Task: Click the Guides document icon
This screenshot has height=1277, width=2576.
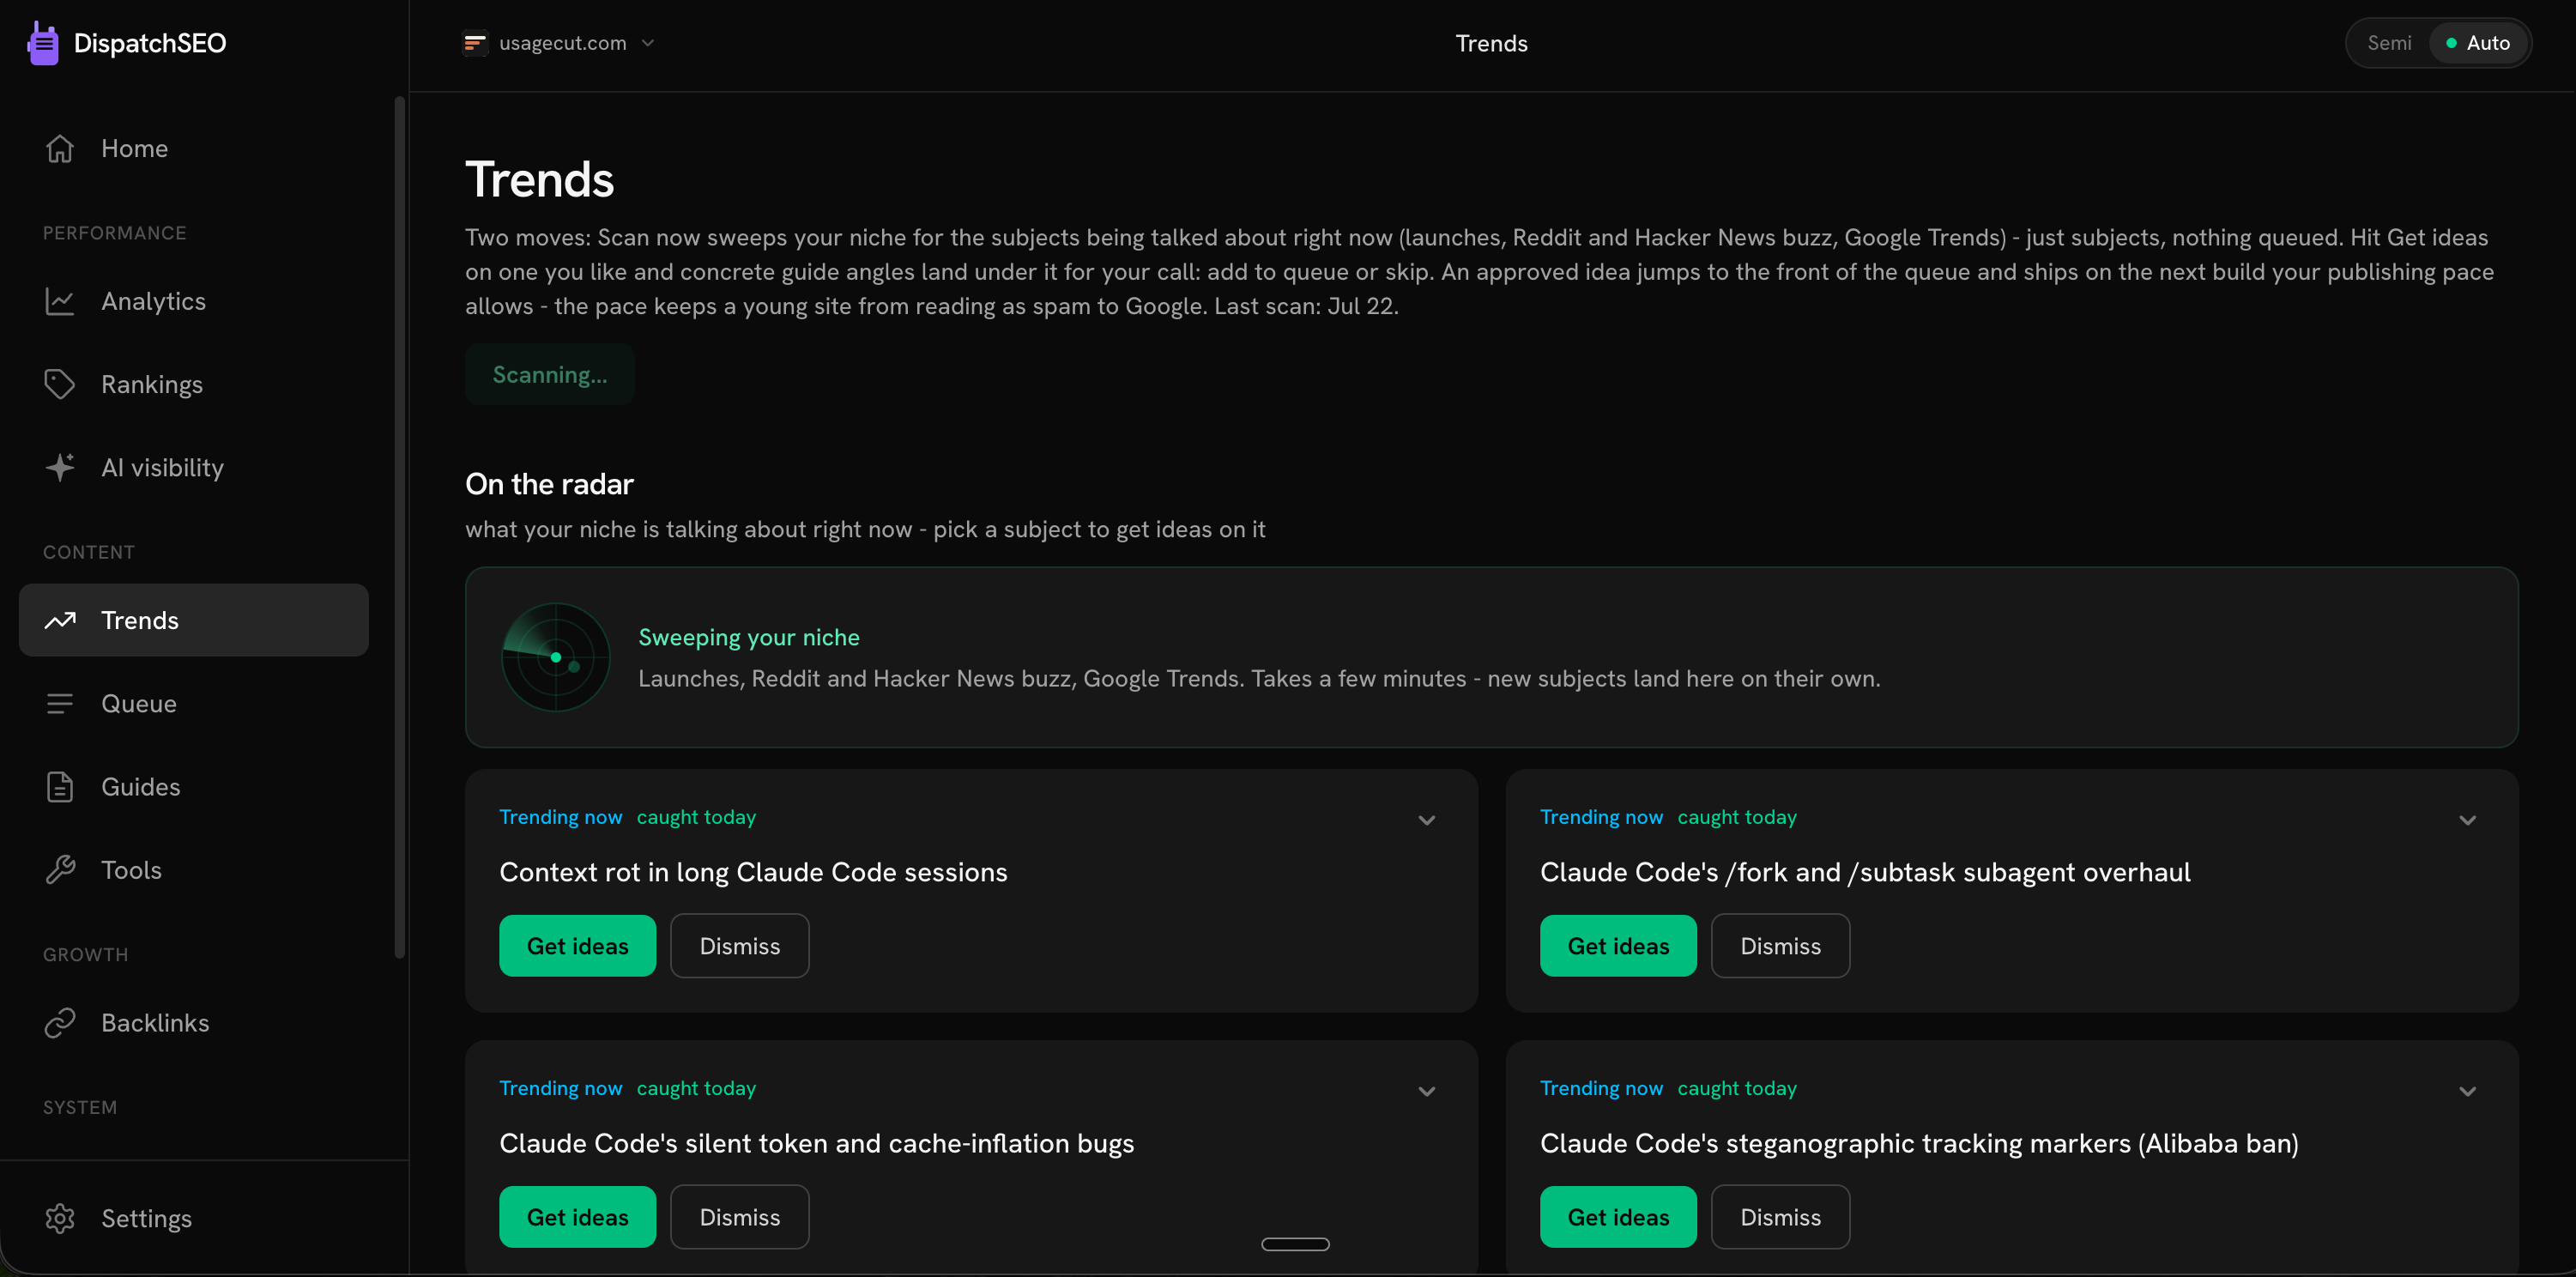Action: 60,786
